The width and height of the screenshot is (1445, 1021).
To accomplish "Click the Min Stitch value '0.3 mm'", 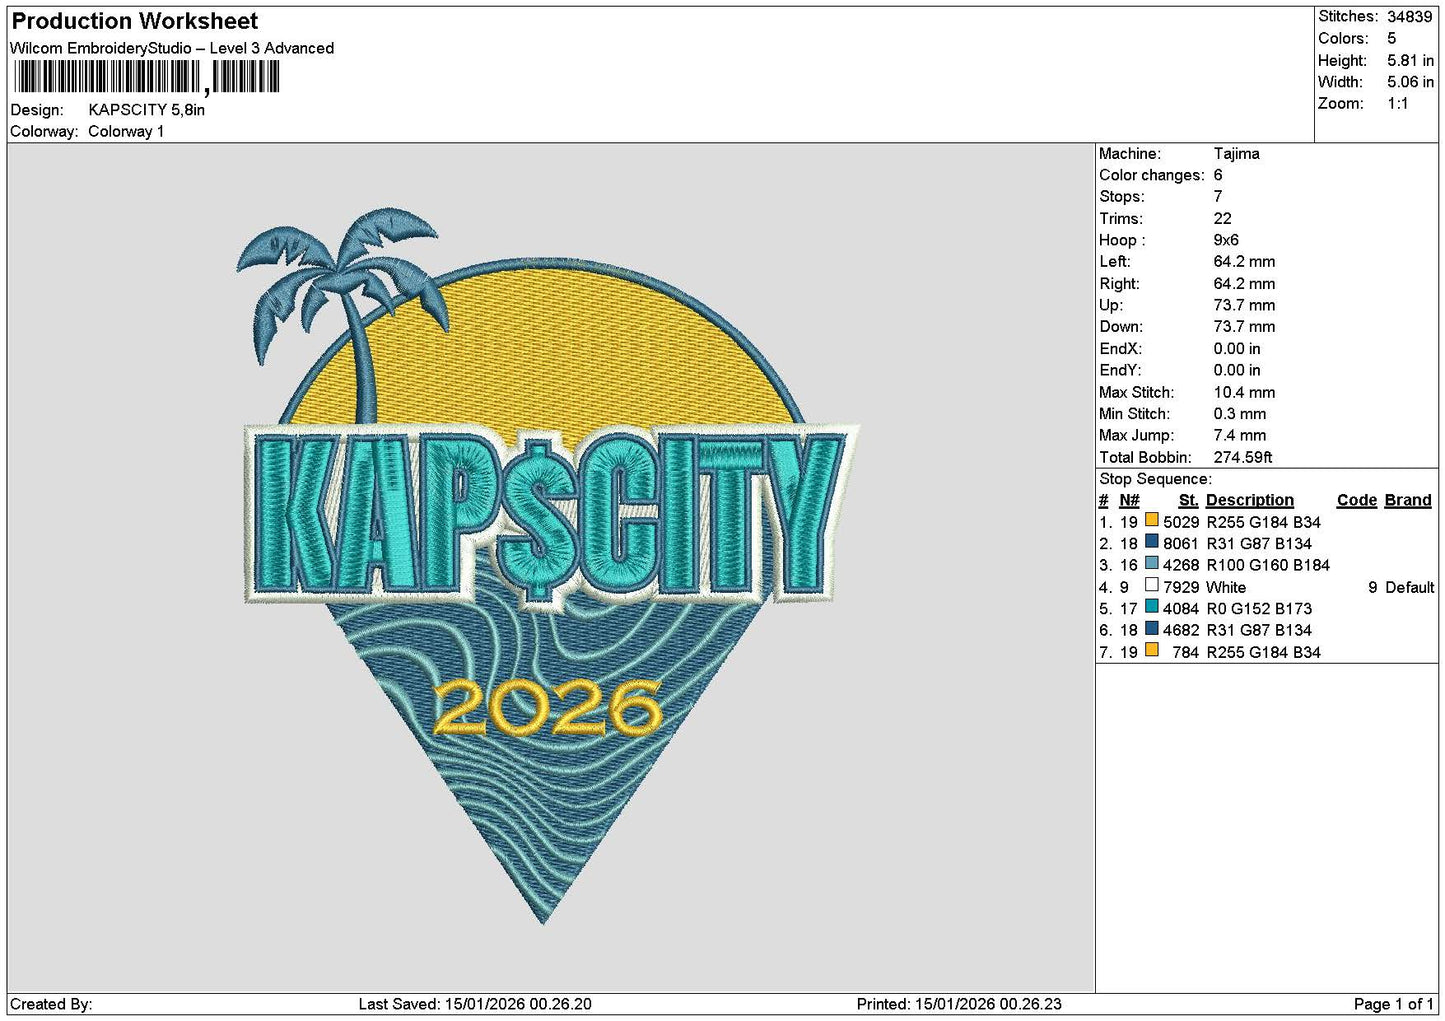I will click(1239, 414).
